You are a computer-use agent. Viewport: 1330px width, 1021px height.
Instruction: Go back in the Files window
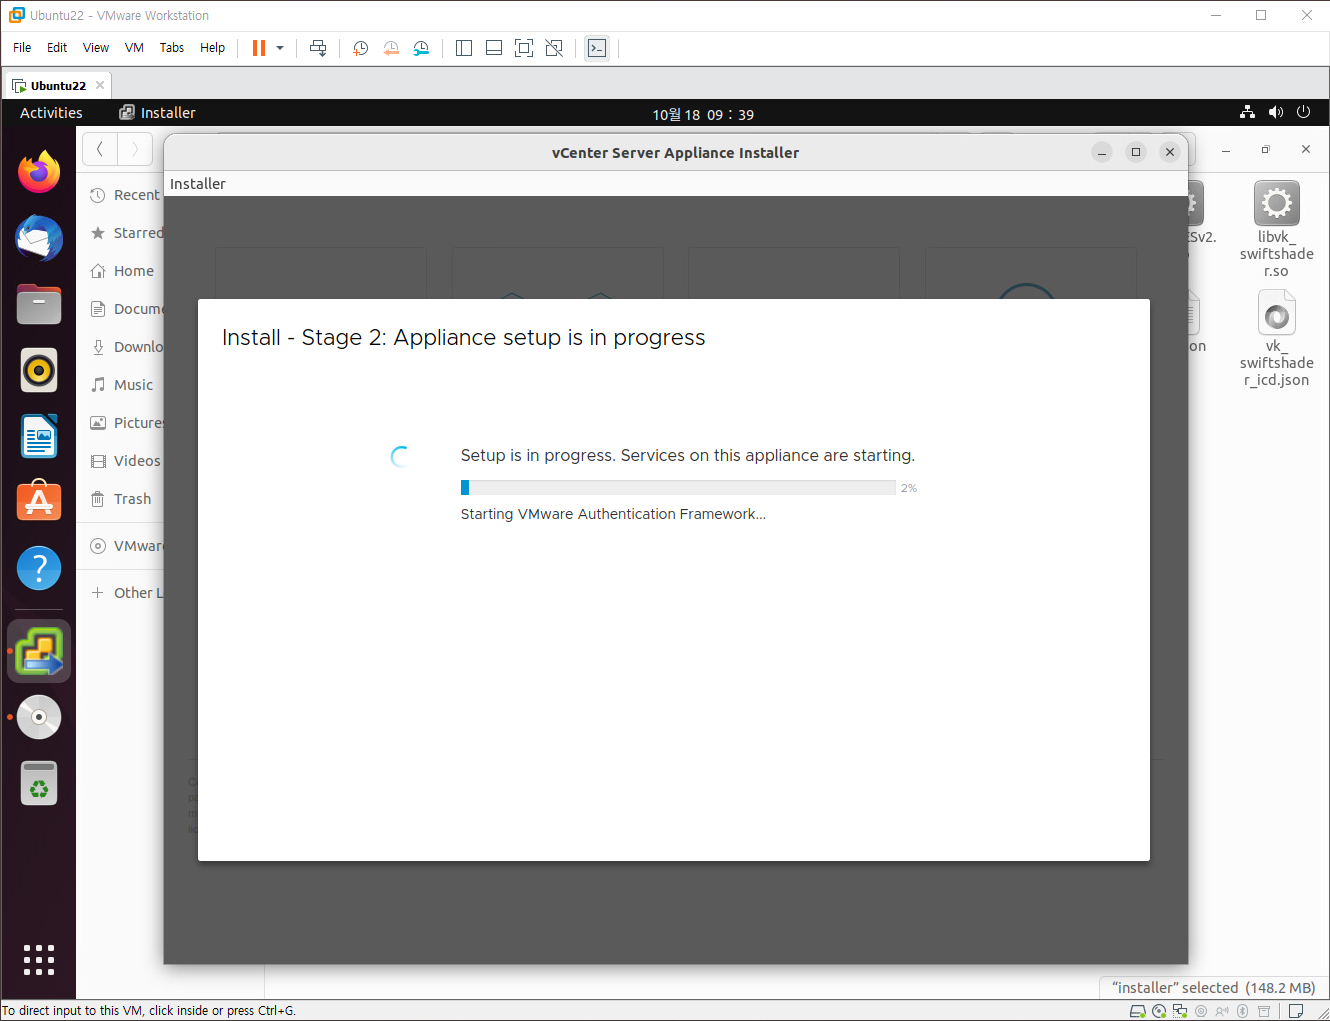pyautogui.click(x=100, y=150)
